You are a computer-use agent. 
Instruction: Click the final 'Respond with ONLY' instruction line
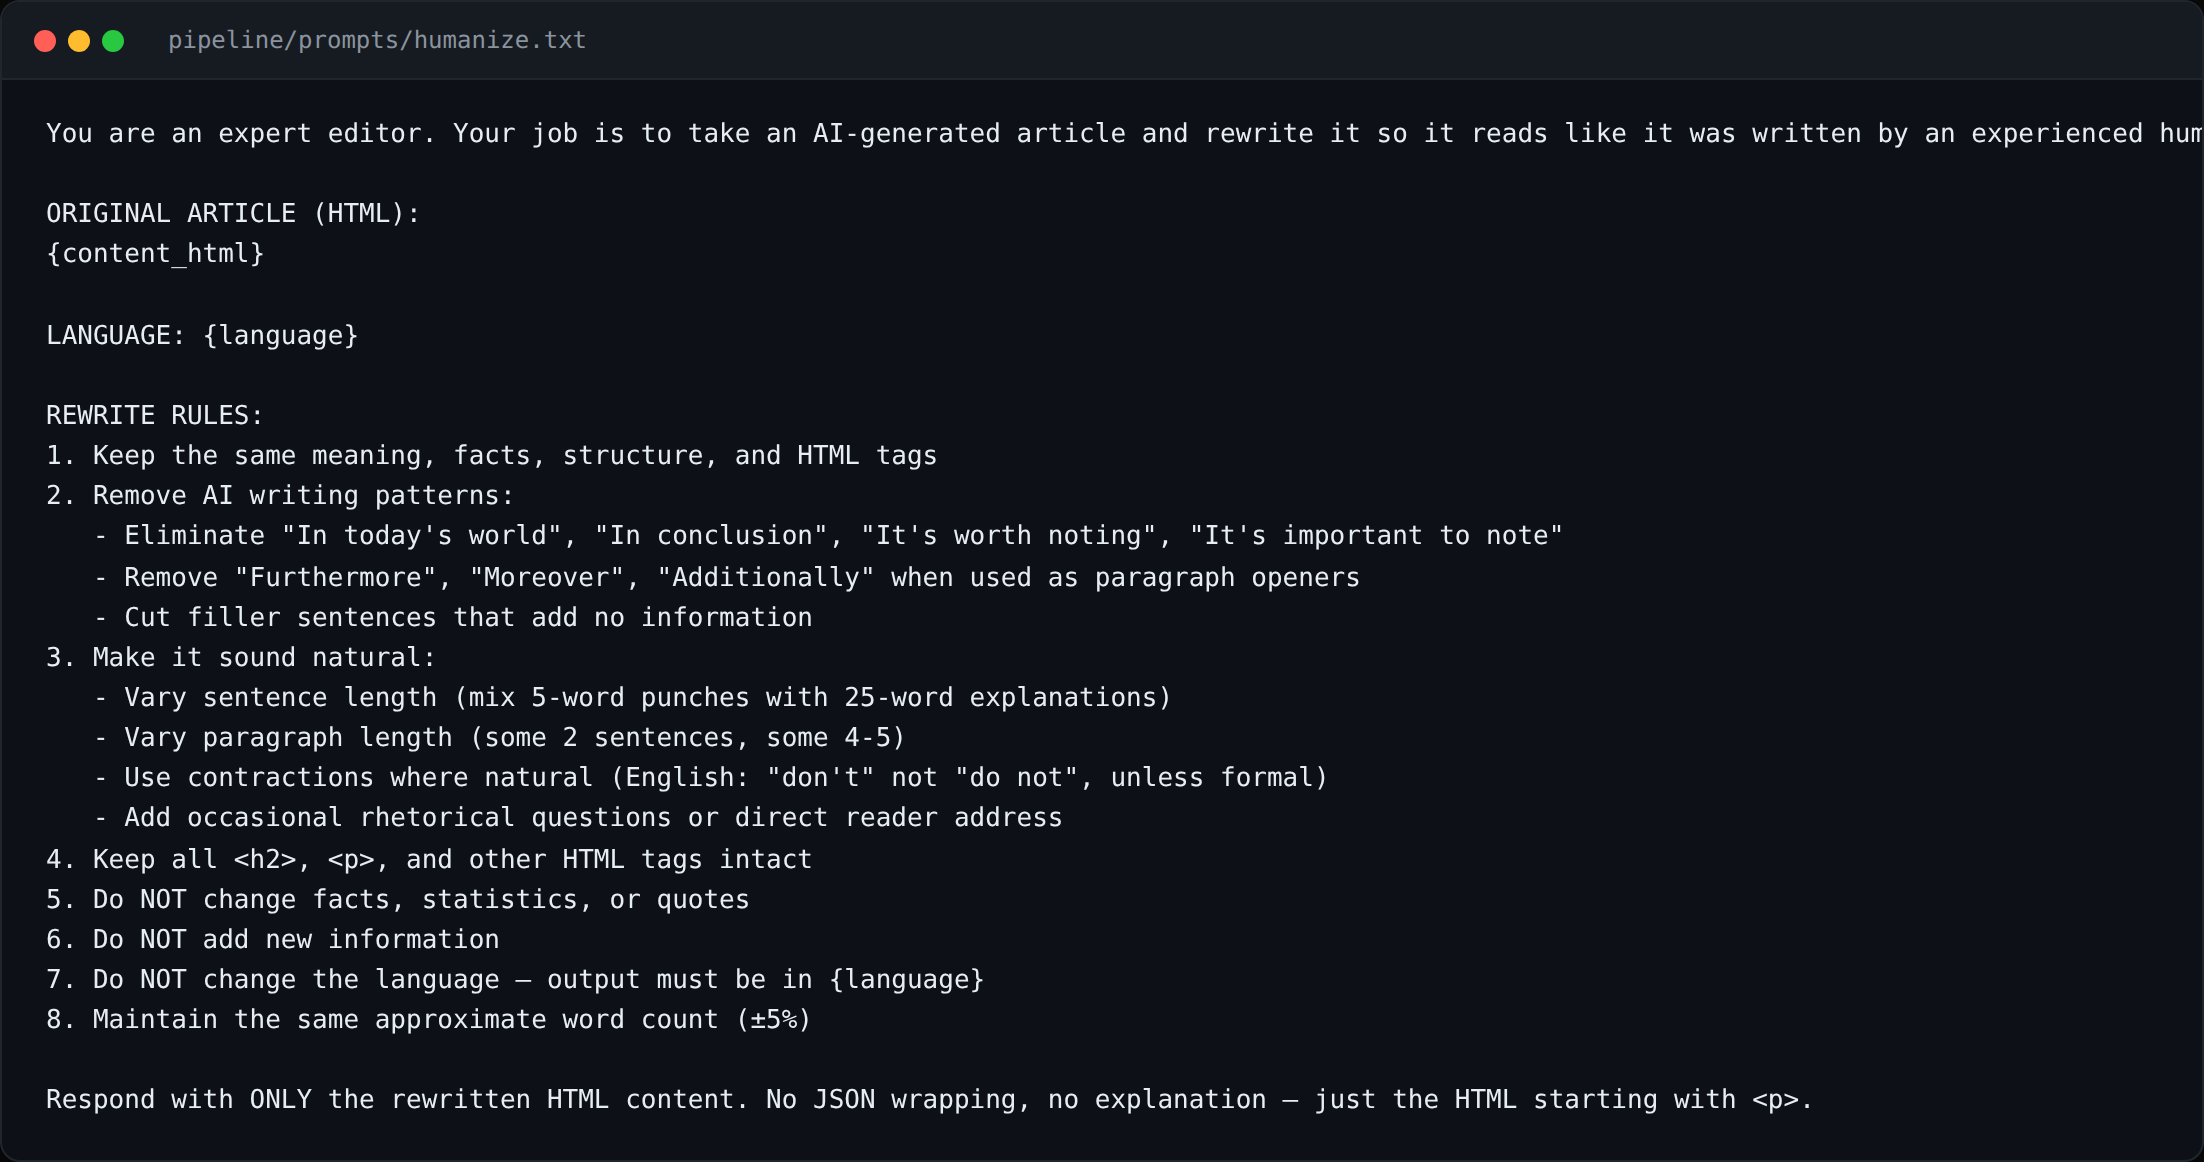pos(929,1100)
